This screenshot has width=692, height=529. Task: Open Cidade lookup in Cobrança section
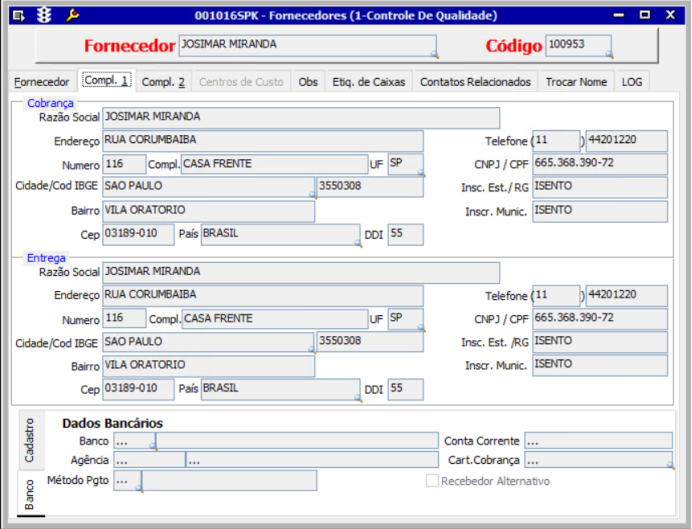312,195
